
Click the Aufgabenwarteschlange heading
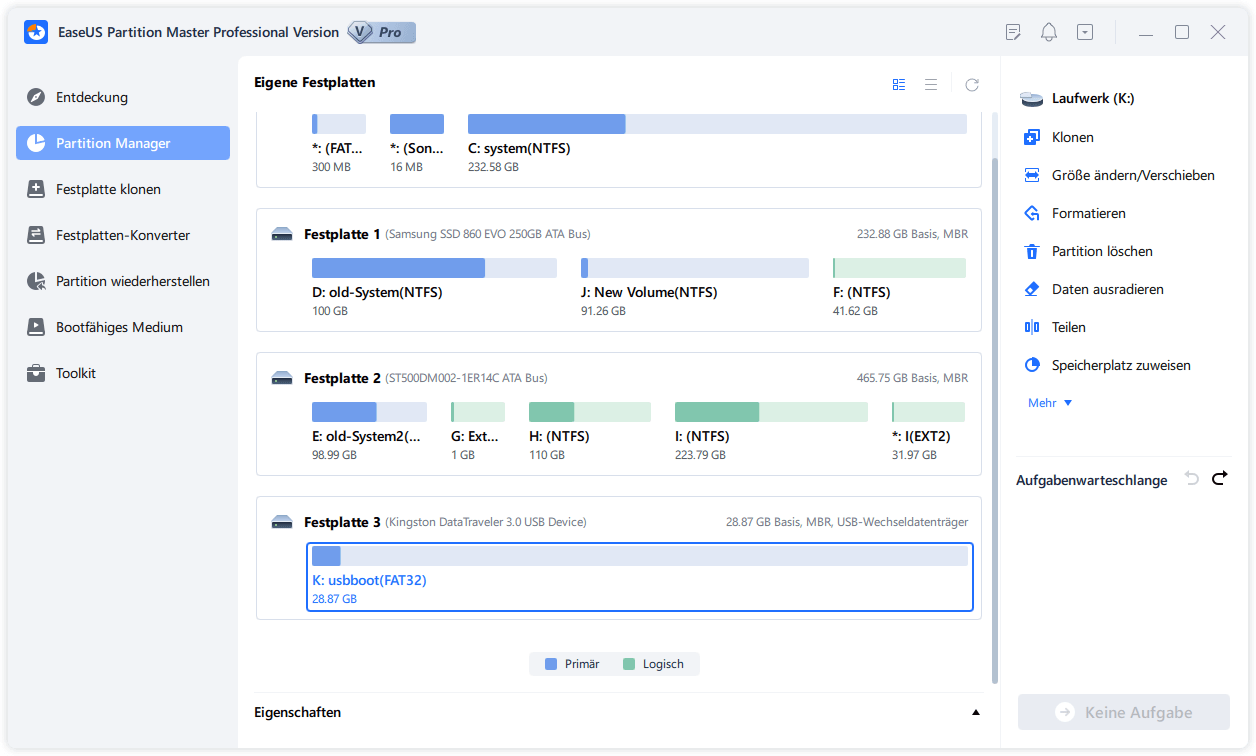click(x=1092, y=480)
